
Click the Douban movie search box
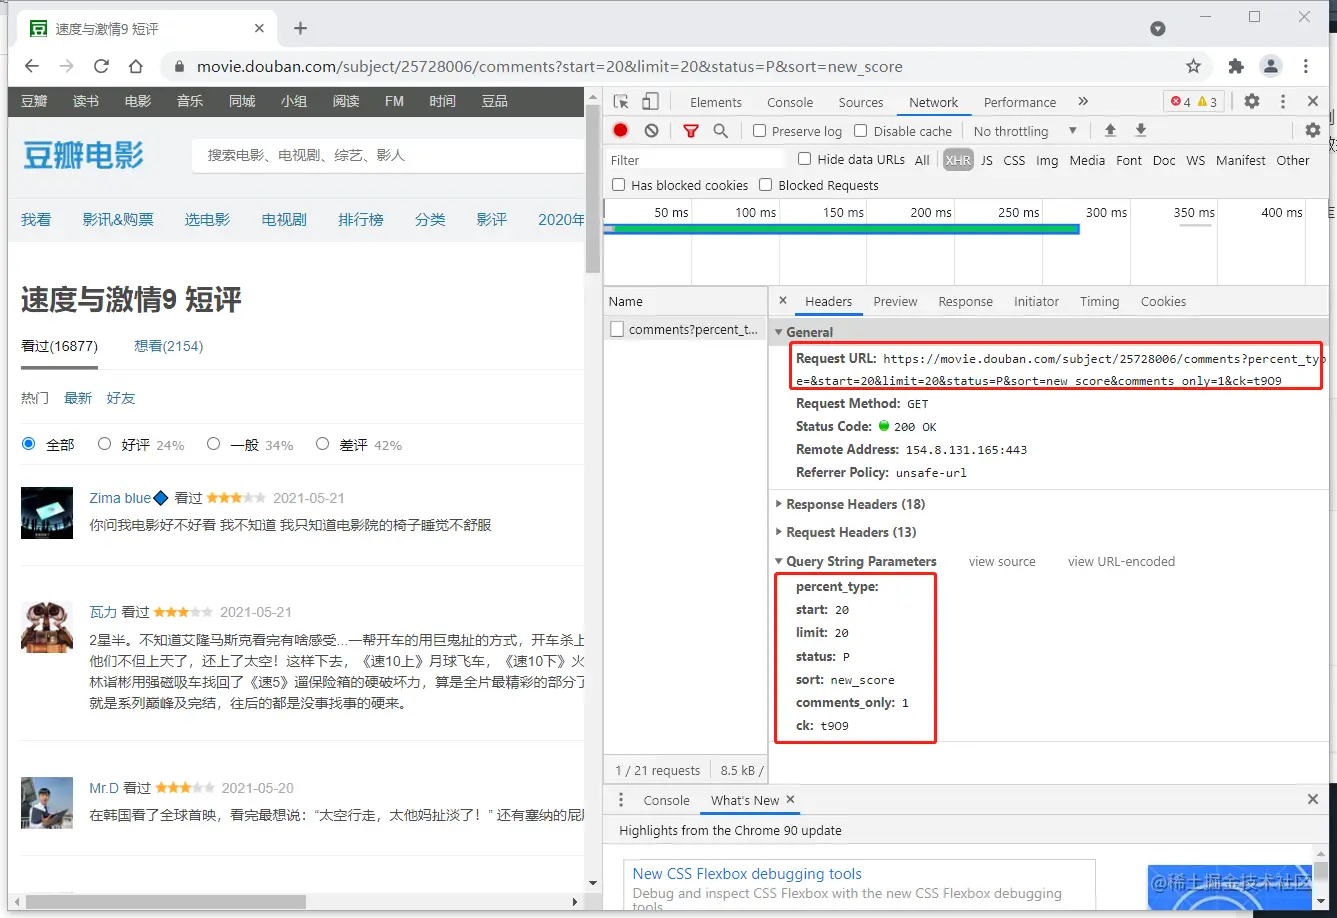tap(390, 155)
